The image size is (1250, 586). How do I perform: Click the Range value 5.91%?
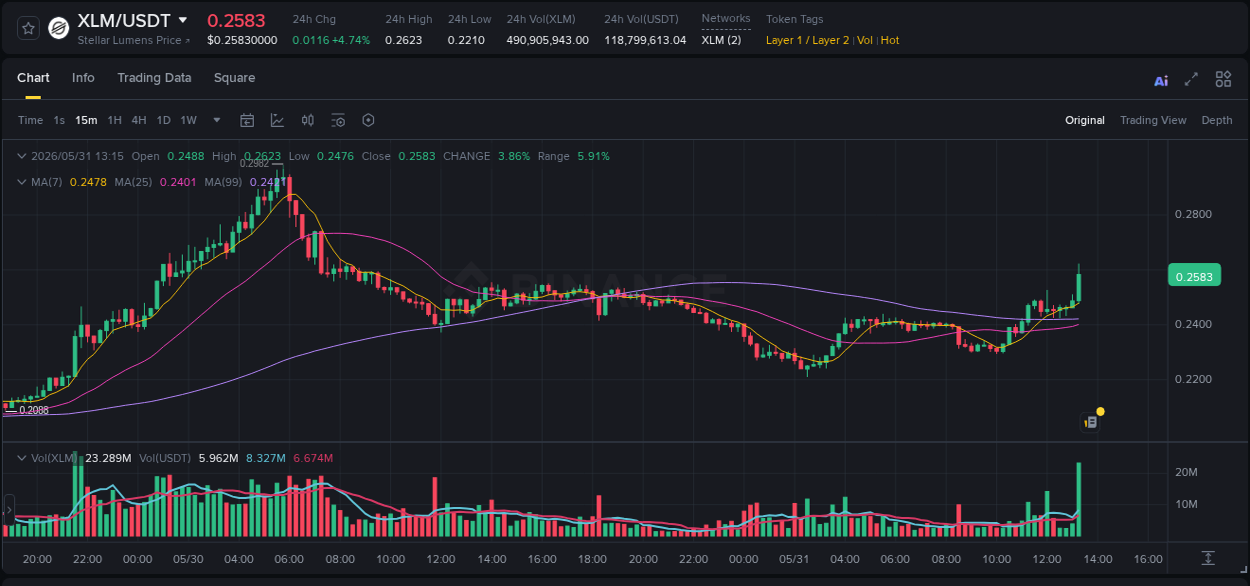[x=593, y=156]
